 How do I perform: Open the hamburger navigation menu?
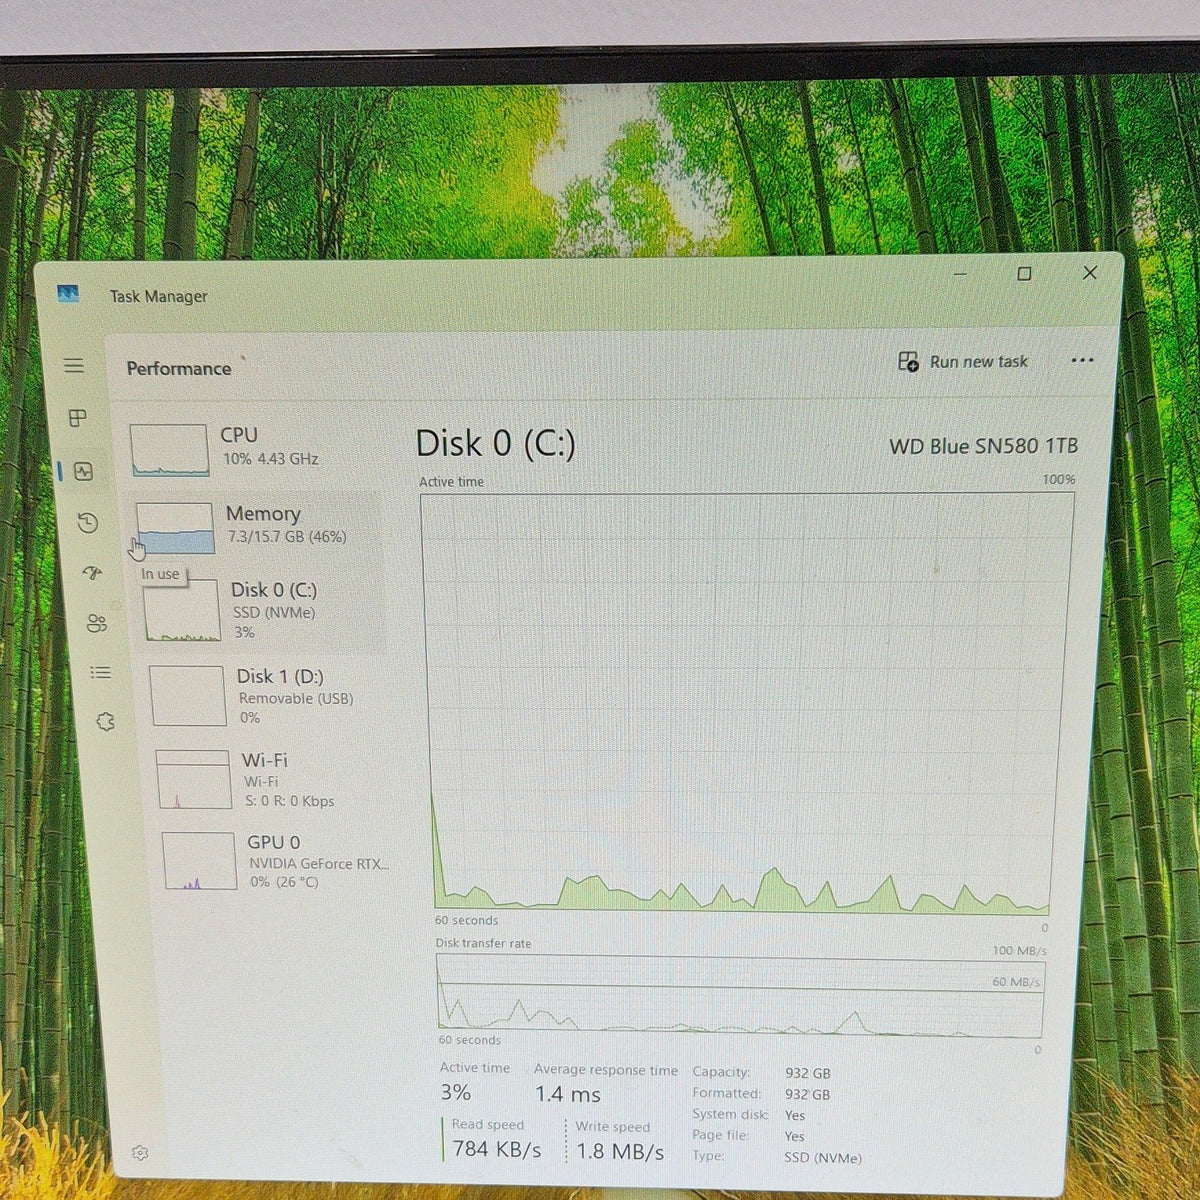74,365
